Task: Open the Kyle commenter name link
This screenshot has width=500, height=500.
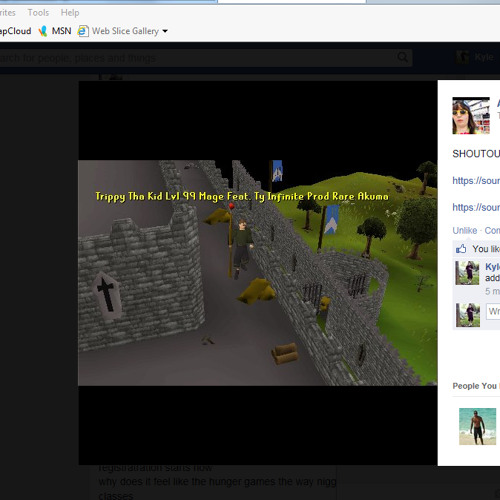Action: point(492,267)
